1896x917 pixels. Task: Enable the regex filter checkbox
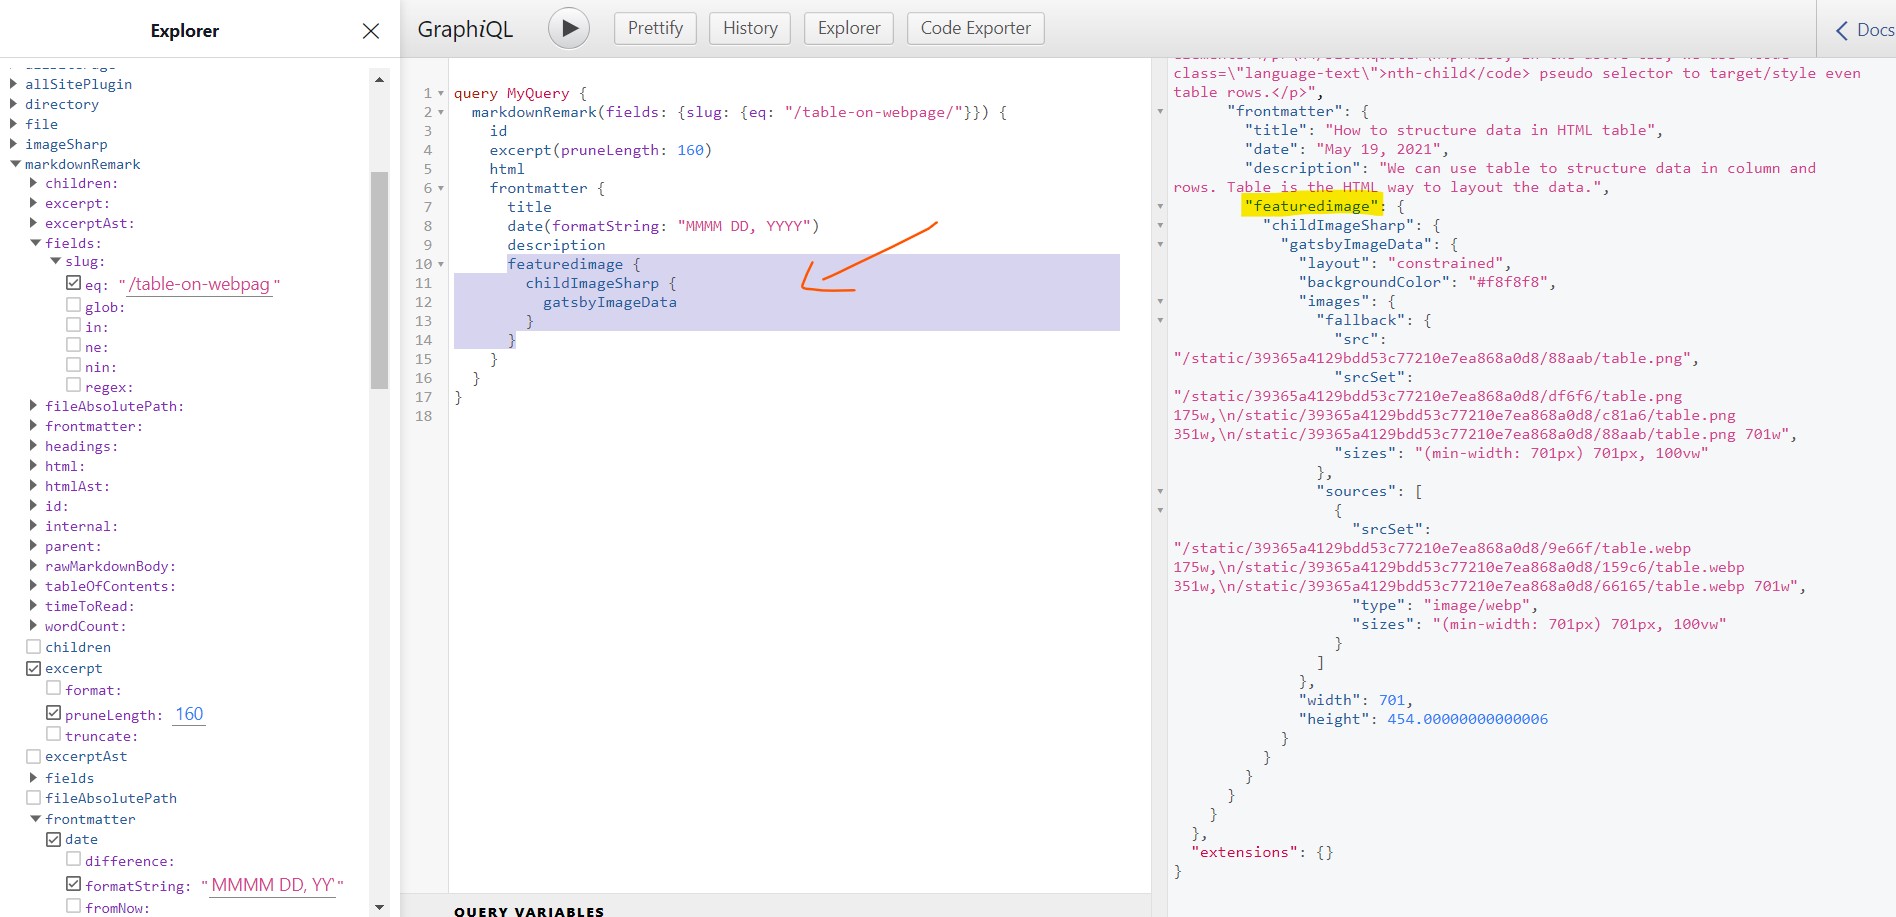pyautogui.click(x=73, y=385)
